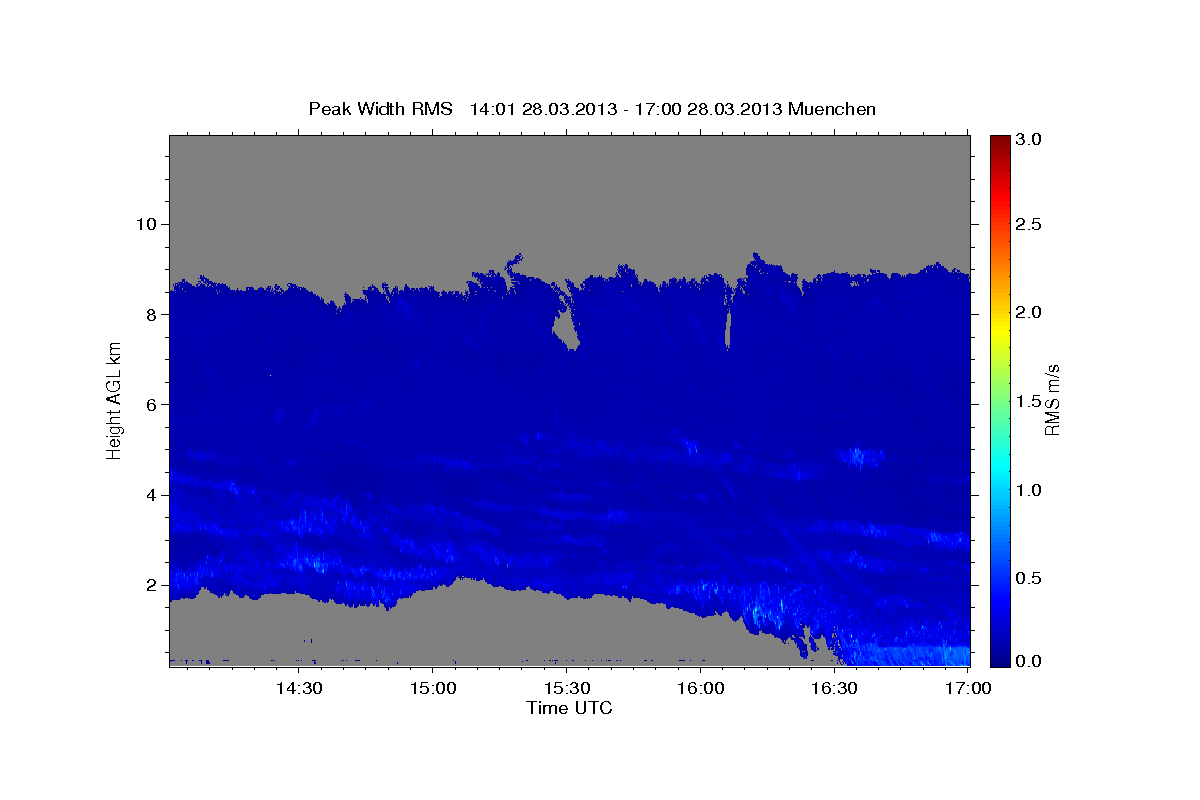
Task: Click the '16:00' time tick label
Action: (701, 689)
